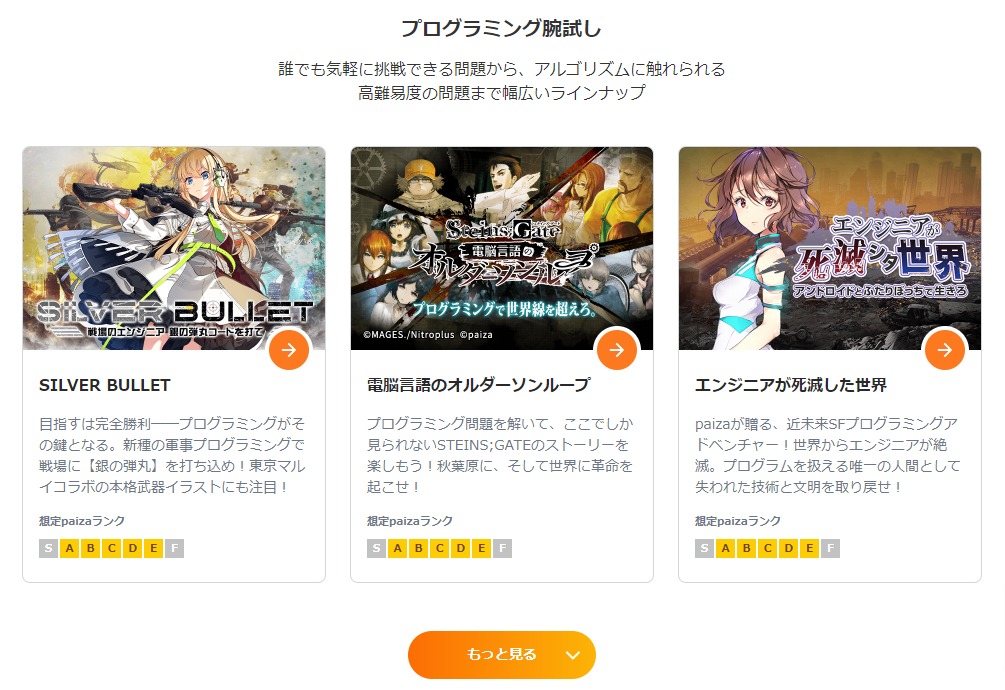Select the gray F rank badge under SILVER BULLET
The height and width of the screenshot is (690, 1005).
coord(174,548)
